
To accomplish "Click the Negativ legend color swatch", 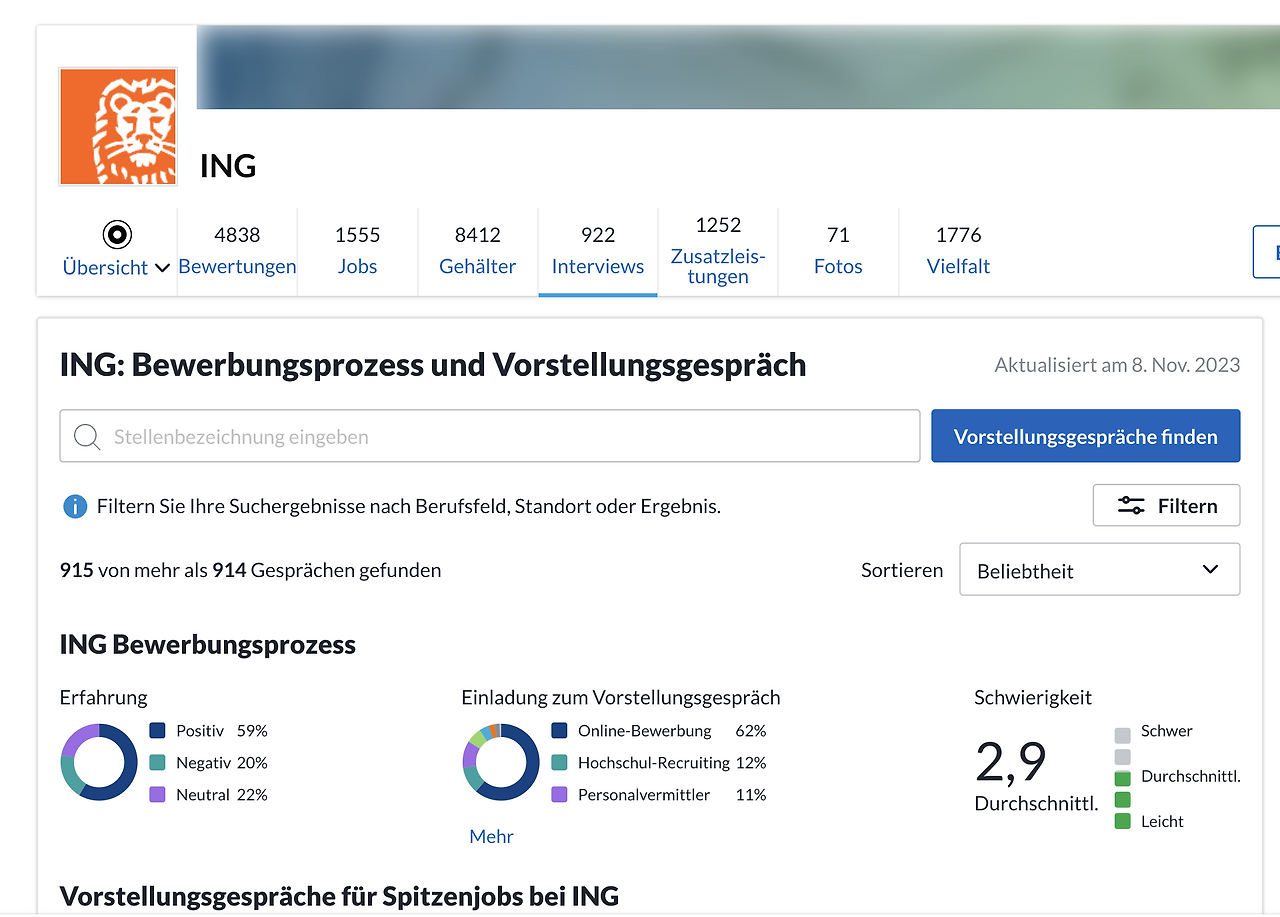I will click(157, 763).
